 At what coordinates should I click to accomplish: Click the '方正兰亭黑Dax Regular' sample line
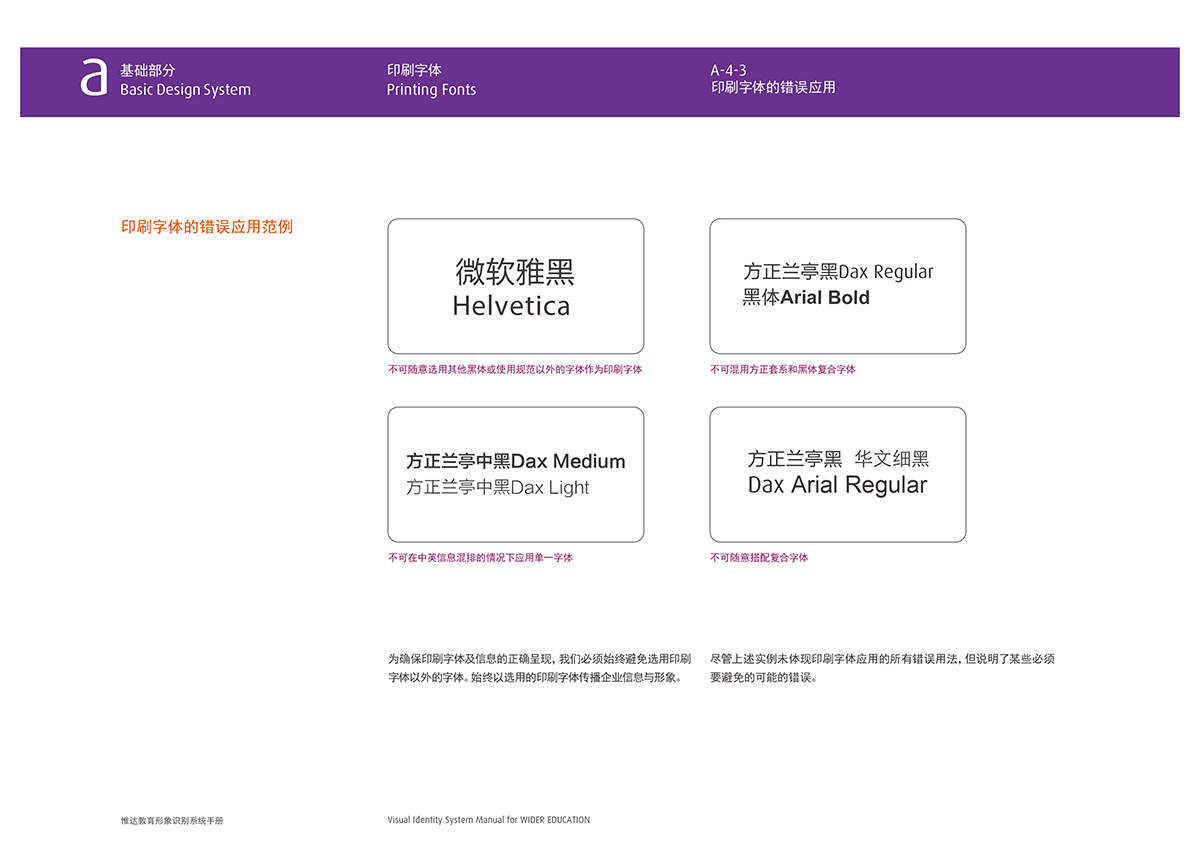pyautogui.click(x=838, y=272)
